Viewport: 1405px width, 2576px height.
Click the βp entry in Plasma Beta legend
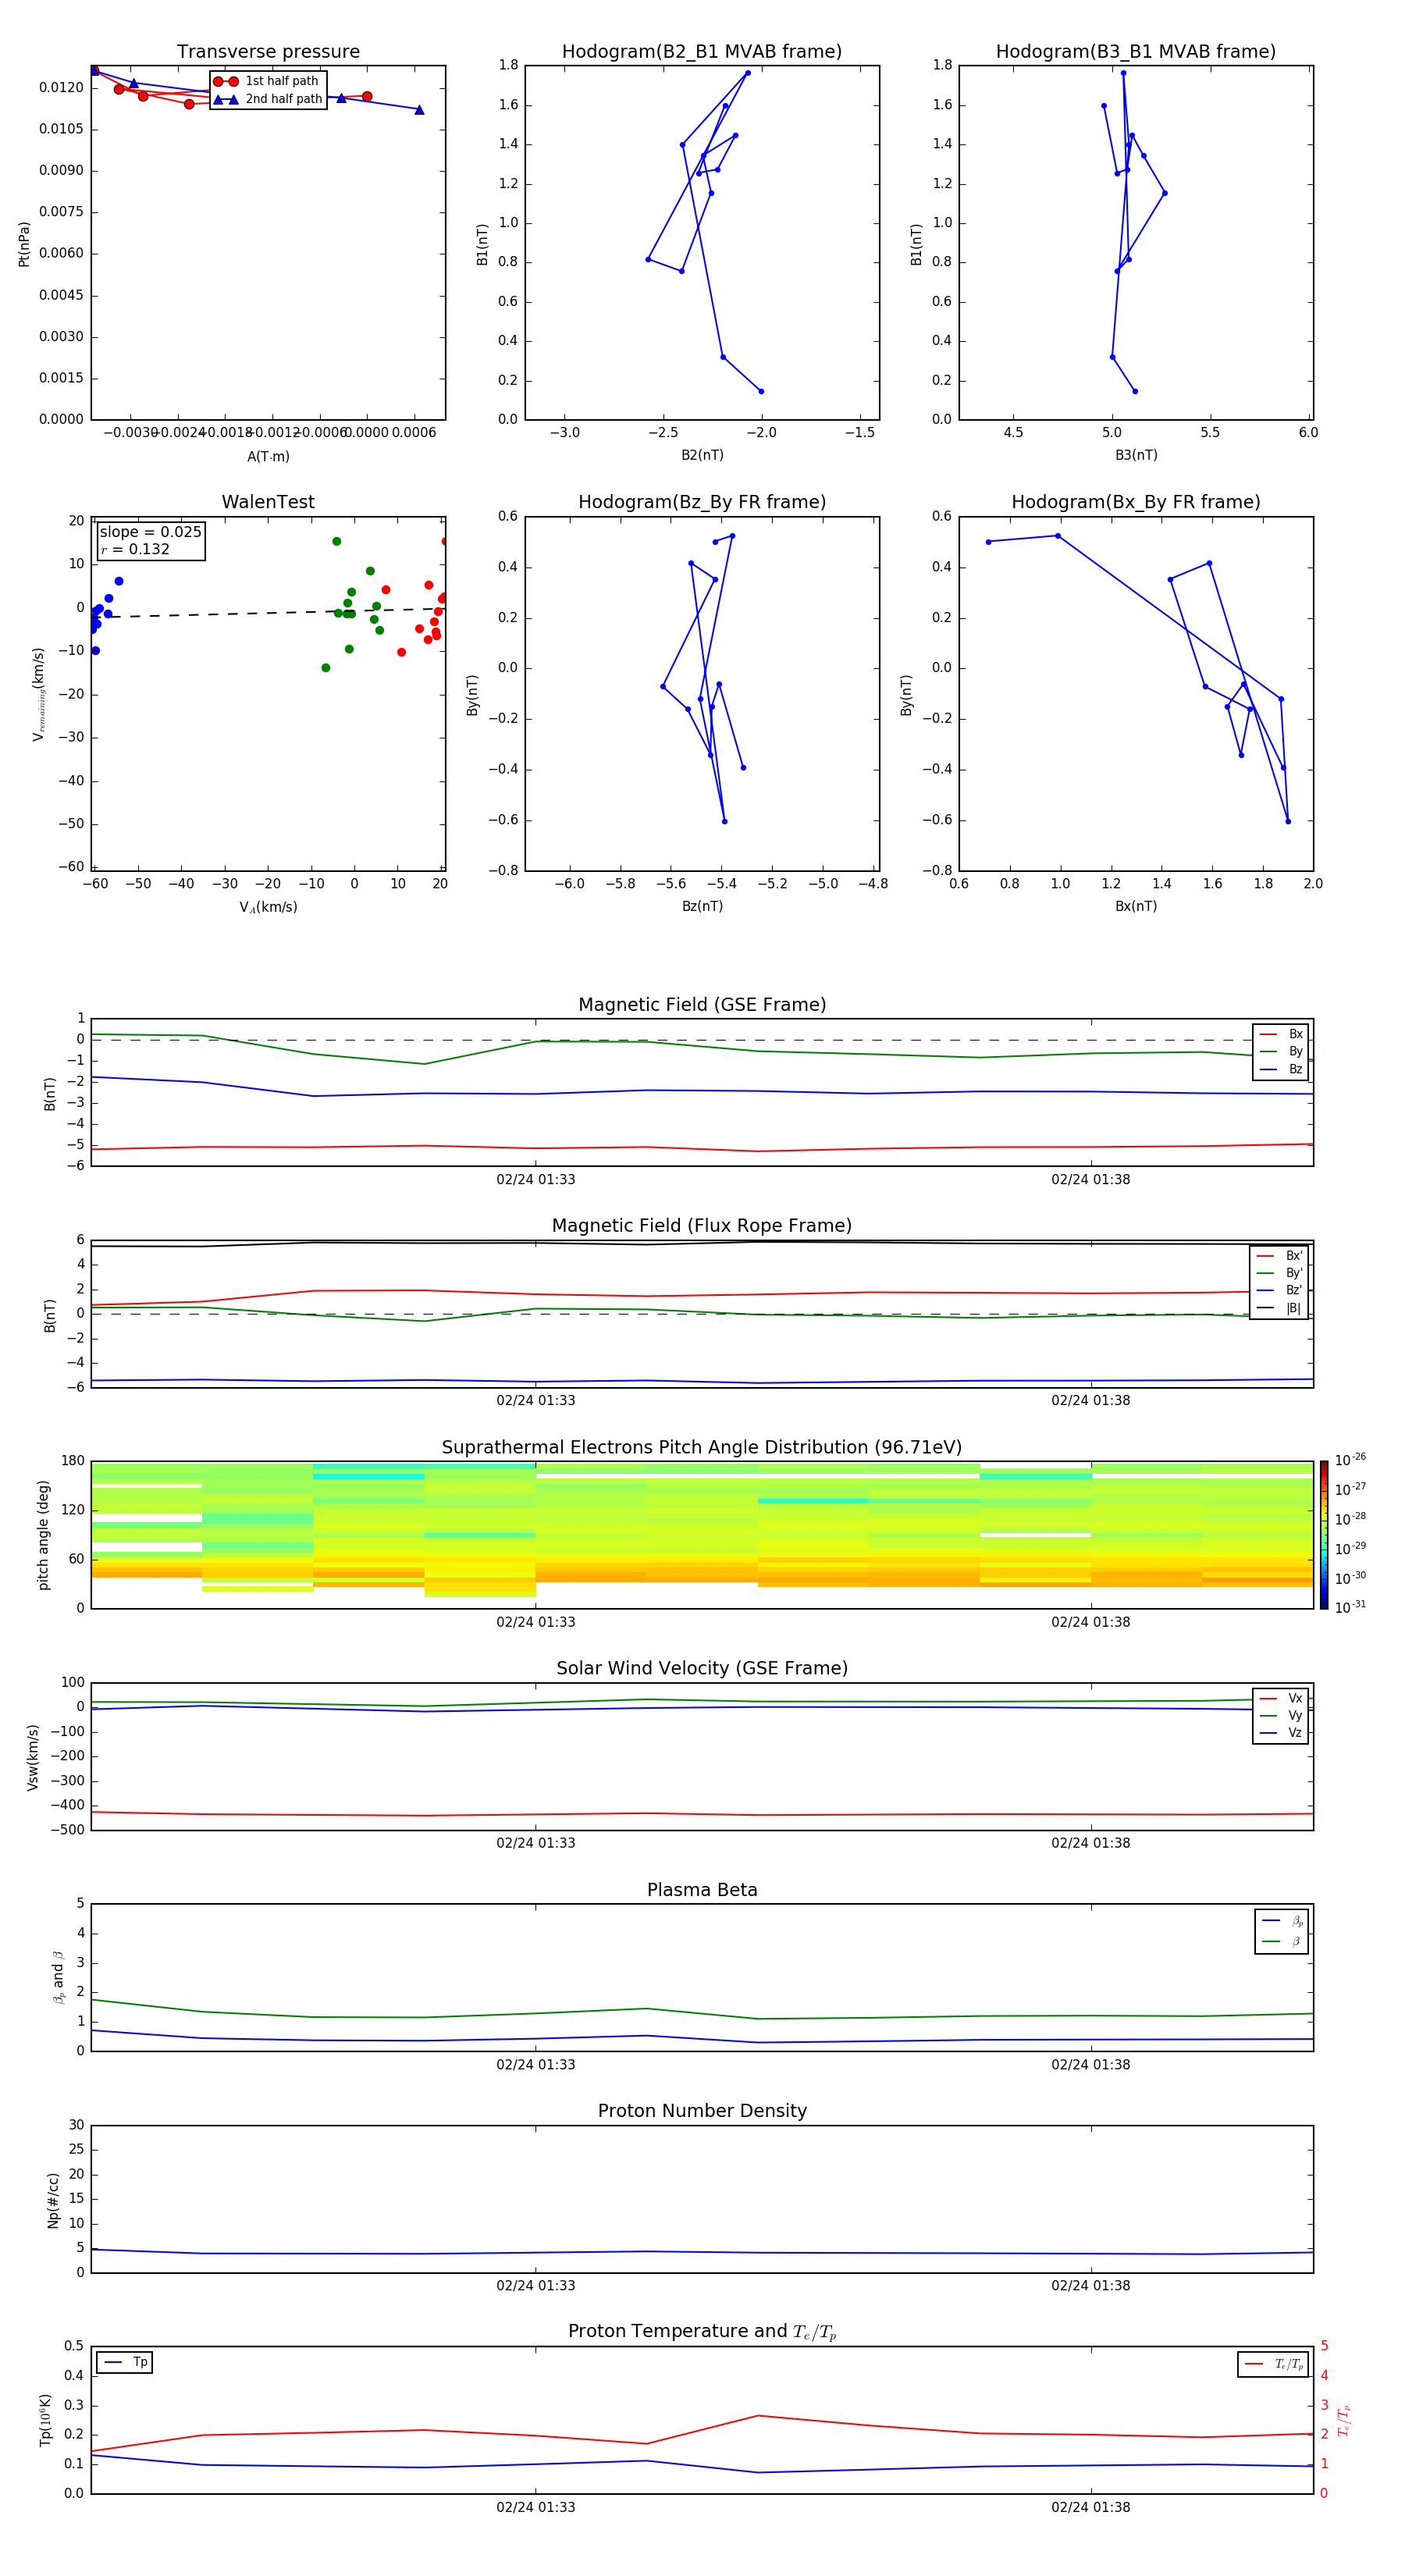pos(1282,1920)
